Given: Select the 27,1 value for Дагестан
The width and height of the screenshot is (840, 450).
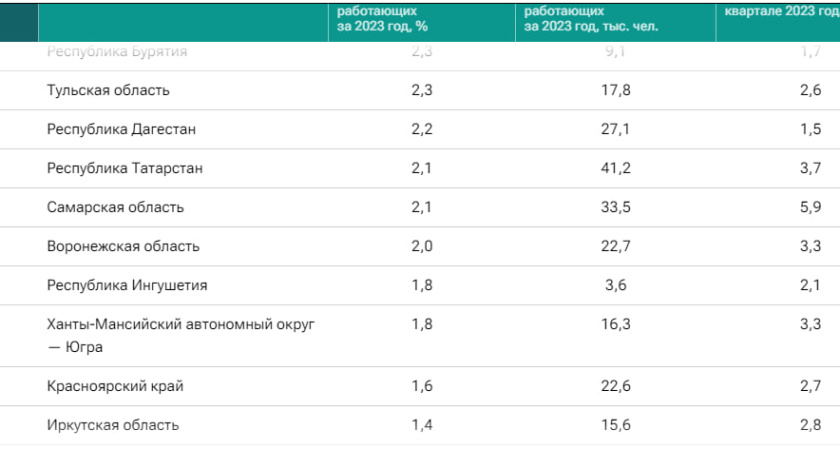Looking at the screenshot, I should tap(615, 129).
